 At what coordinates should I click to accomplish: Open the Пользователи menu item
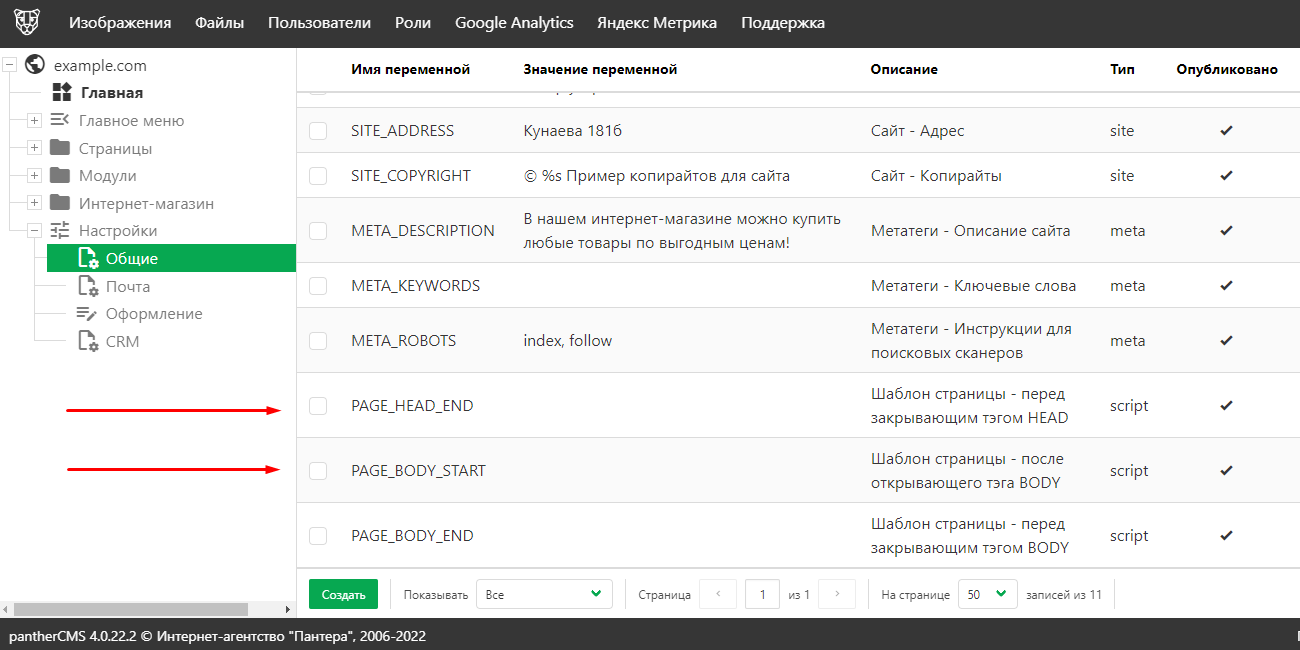click(319, 23)
